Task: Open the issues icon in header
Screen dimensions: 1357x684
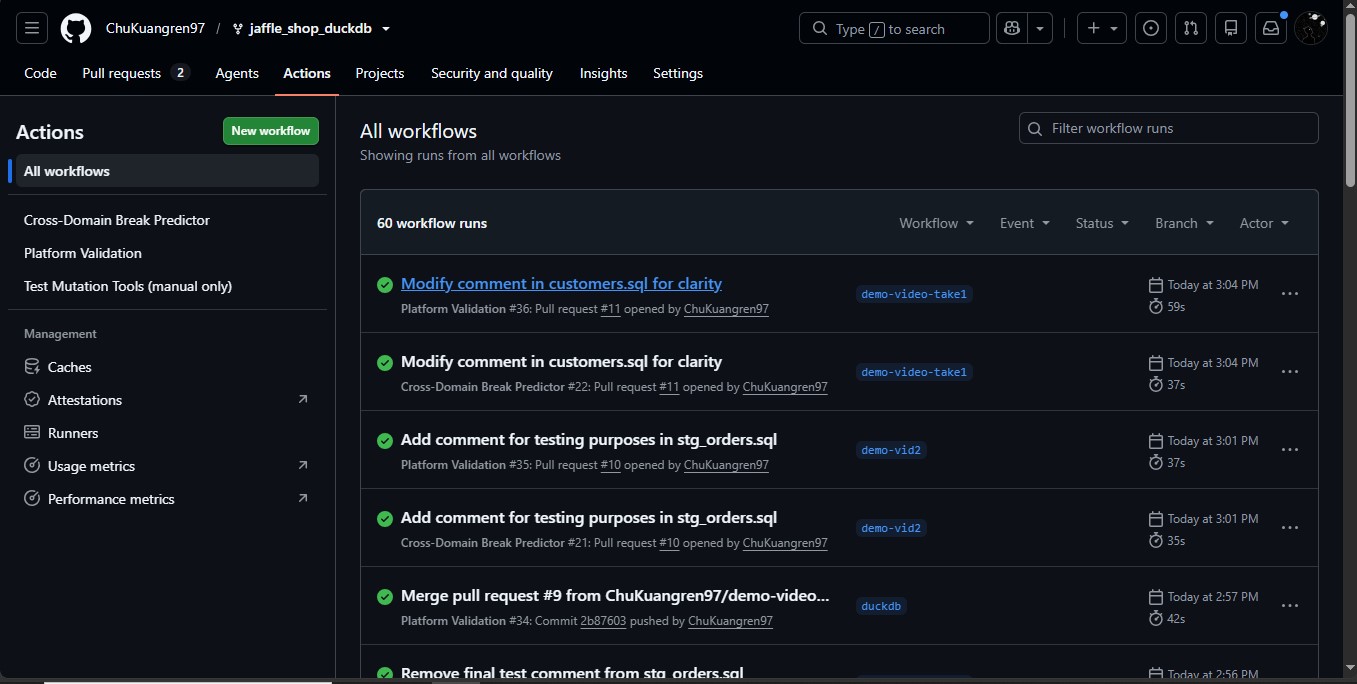Action: (1151, 28)
